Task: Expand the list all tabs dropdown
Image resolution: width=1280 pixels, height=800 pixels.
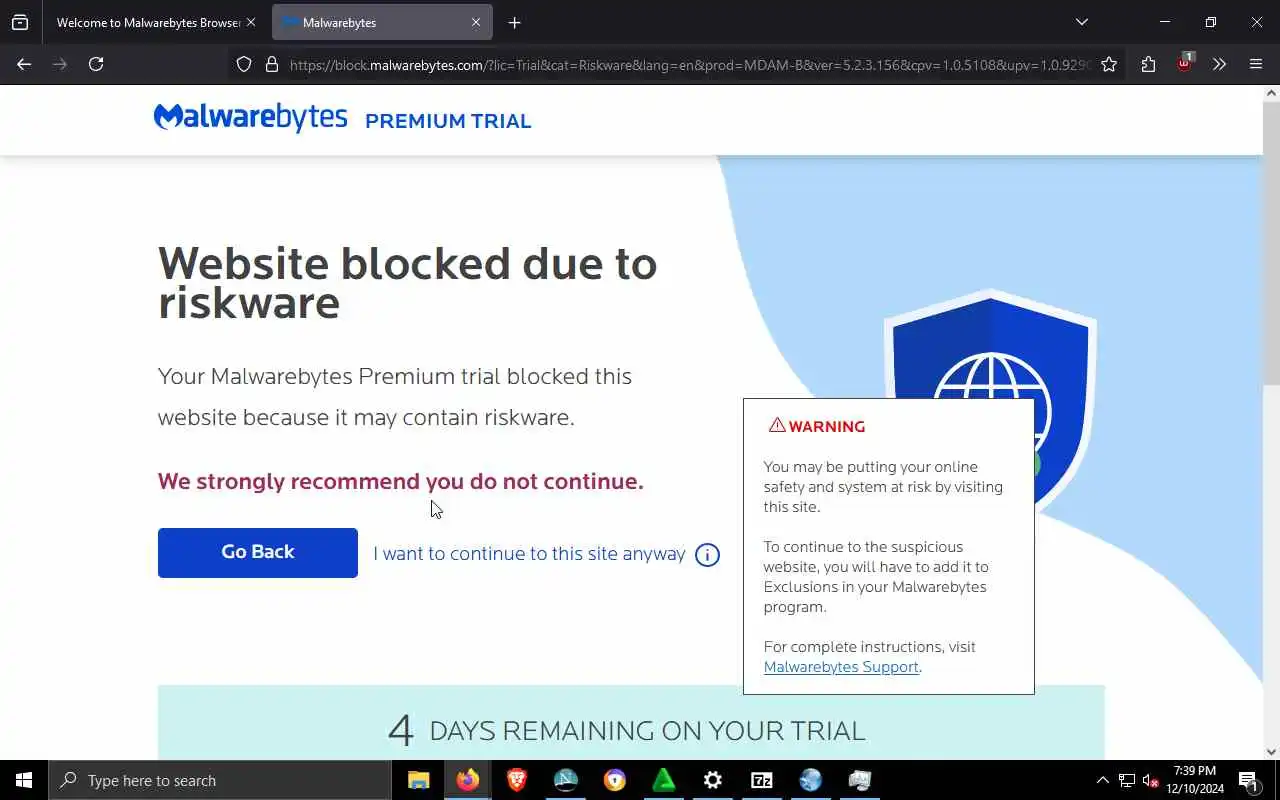Action: click(1081, 22)
